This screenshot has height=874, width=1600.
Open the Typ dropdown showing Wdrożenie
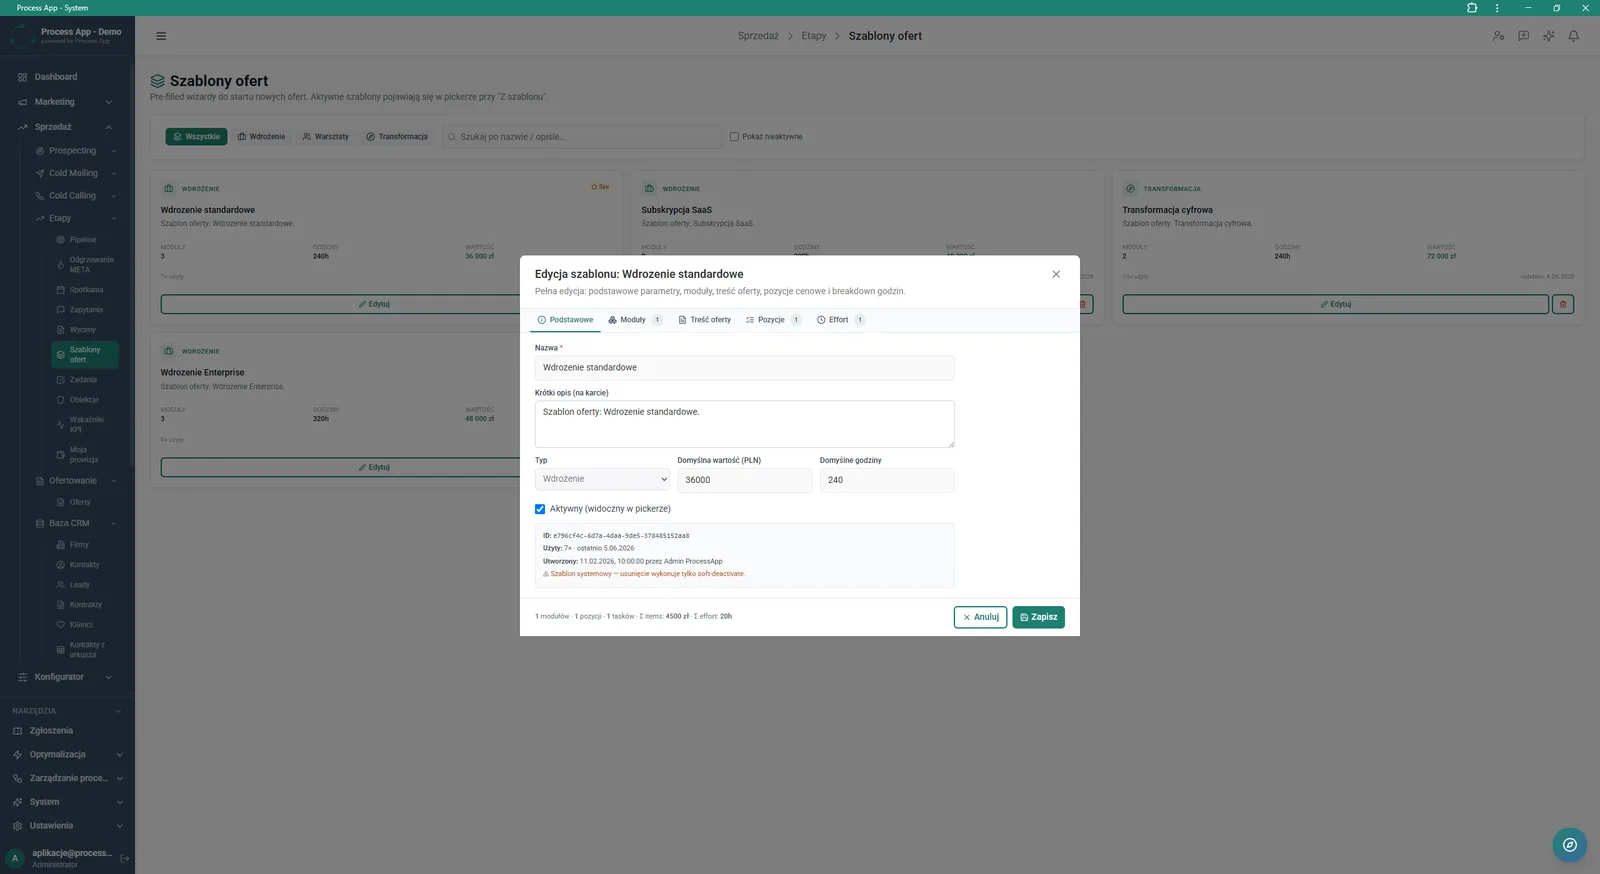point(602,480)
